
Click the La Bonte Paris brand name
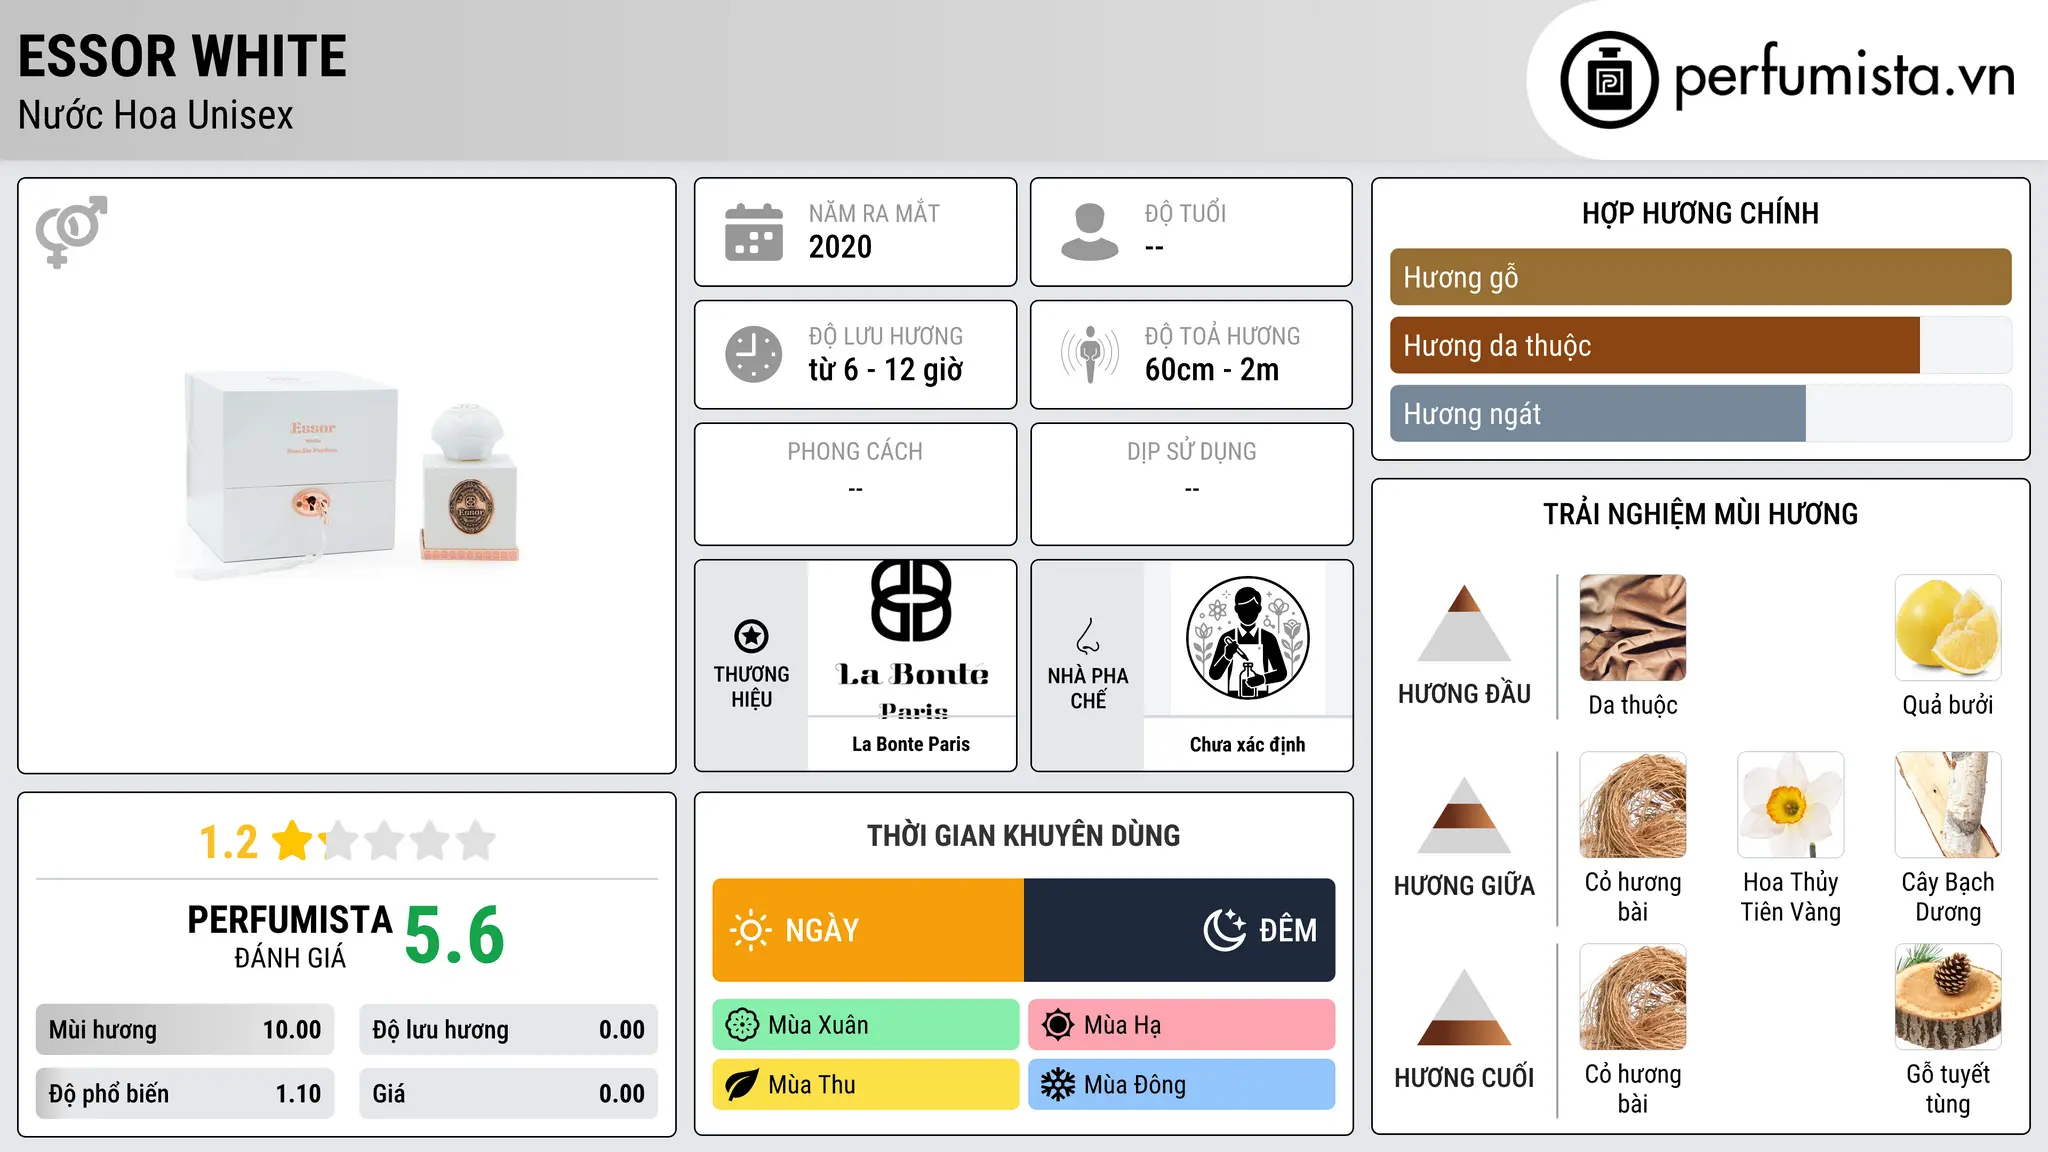coord(911,744)
